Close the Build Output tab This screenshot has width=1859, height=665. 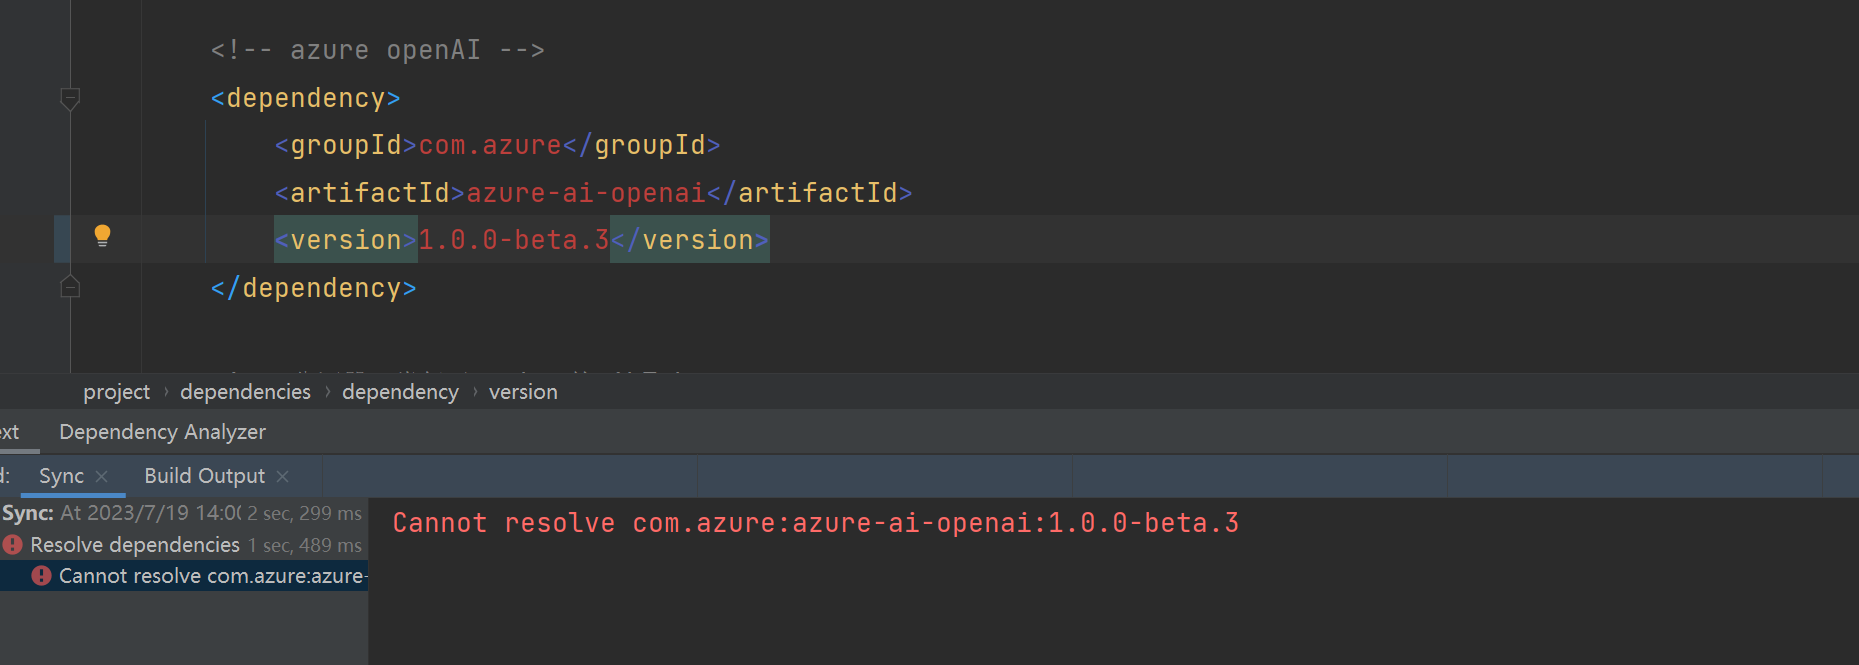click(282, 477)
